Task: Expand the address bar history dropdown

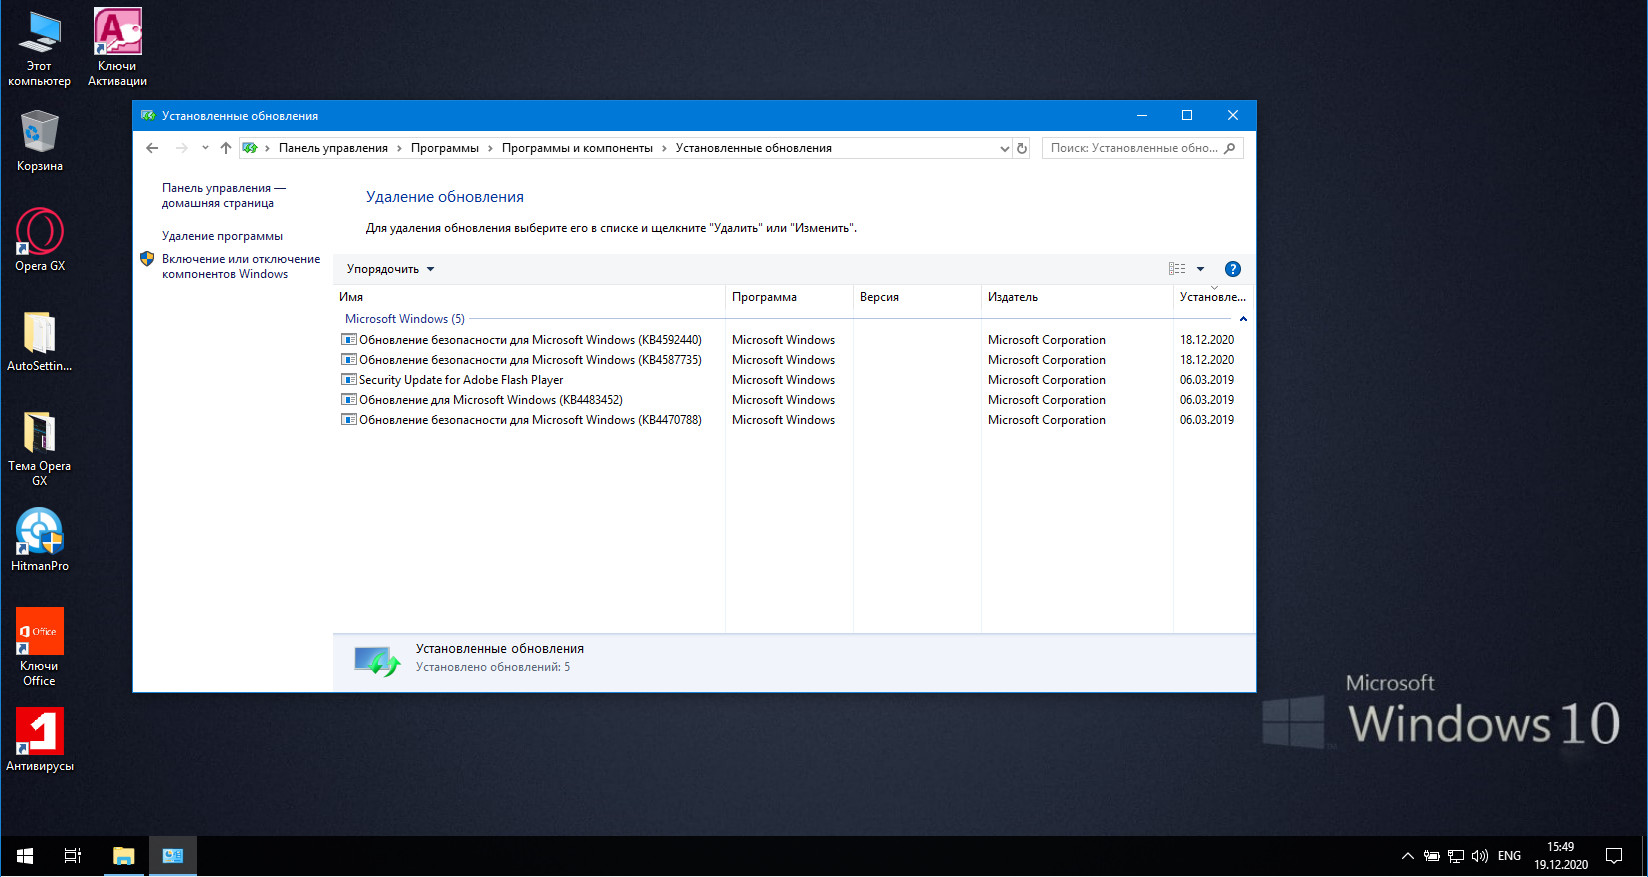Action: click(x=1004, y=149)
